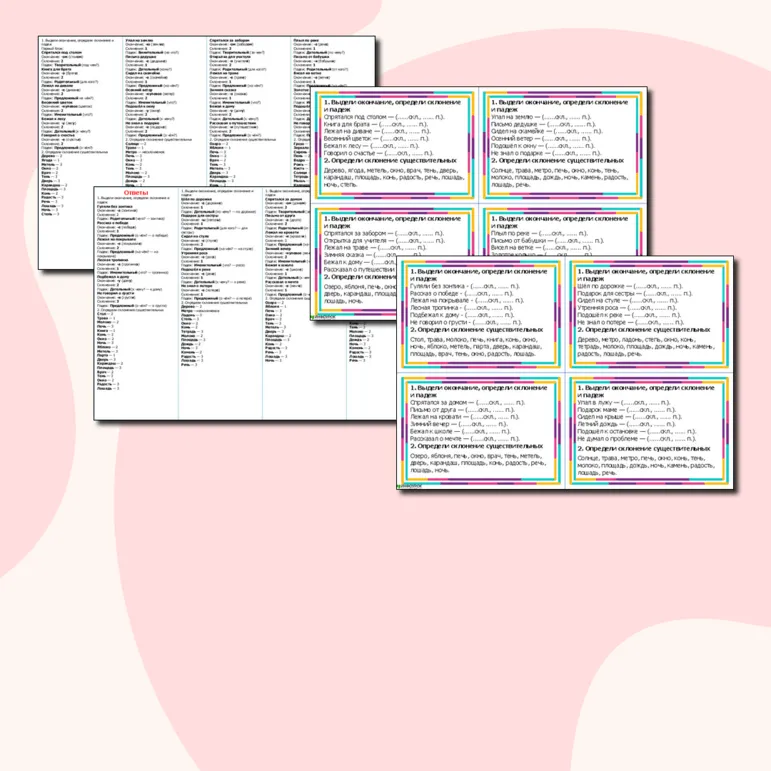Click the line 'Письмо от бабушки'
Screen dimensions: 771x771
tap(547, 240)
